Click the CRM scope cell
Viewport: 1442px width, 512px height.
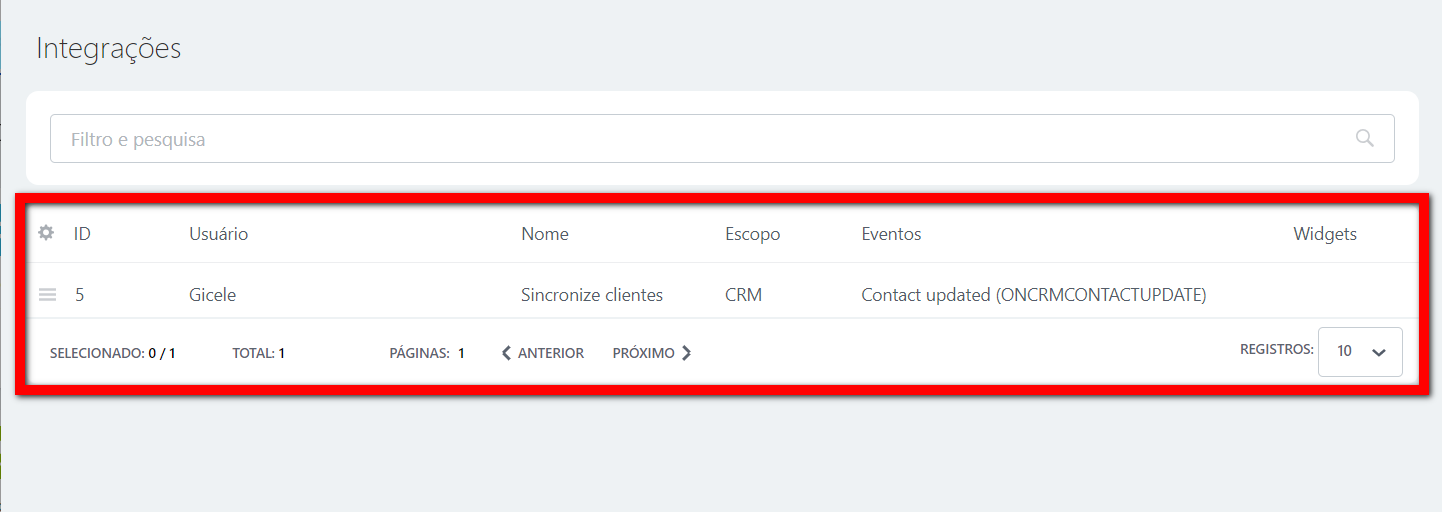743,295
